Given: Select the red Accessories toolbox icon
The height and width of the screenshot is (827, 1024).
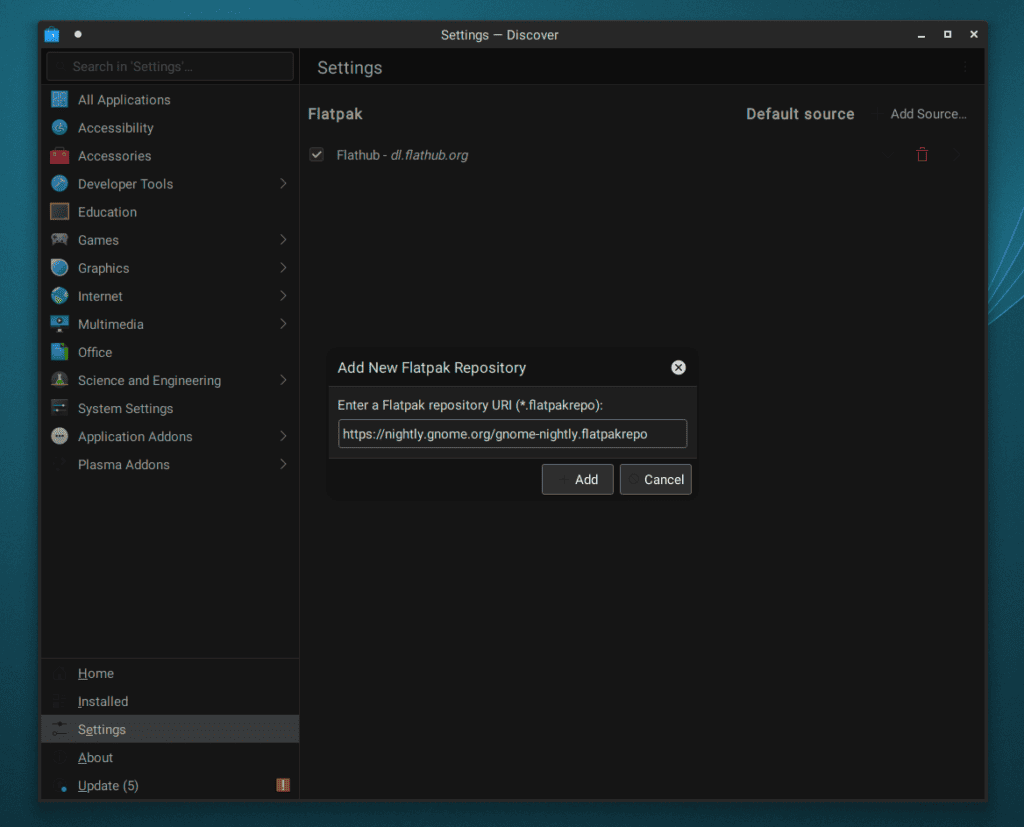Looking at the screenshot, I should click(60, 156).
